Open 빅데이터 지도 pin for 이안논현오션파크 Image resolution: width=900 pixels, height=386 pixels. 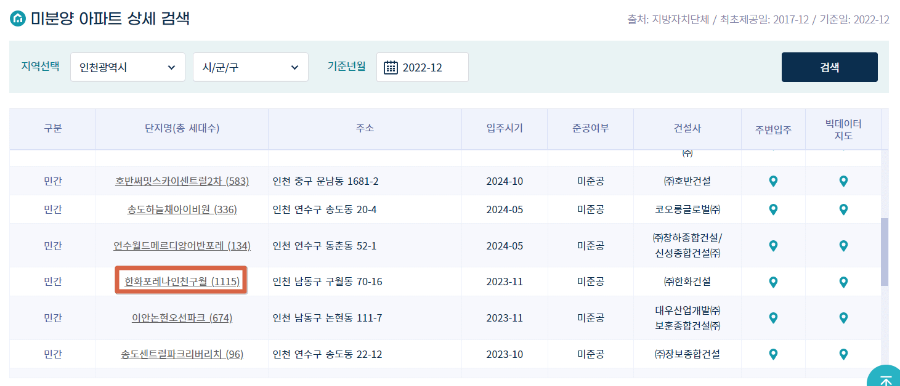[x=843, y=318]
